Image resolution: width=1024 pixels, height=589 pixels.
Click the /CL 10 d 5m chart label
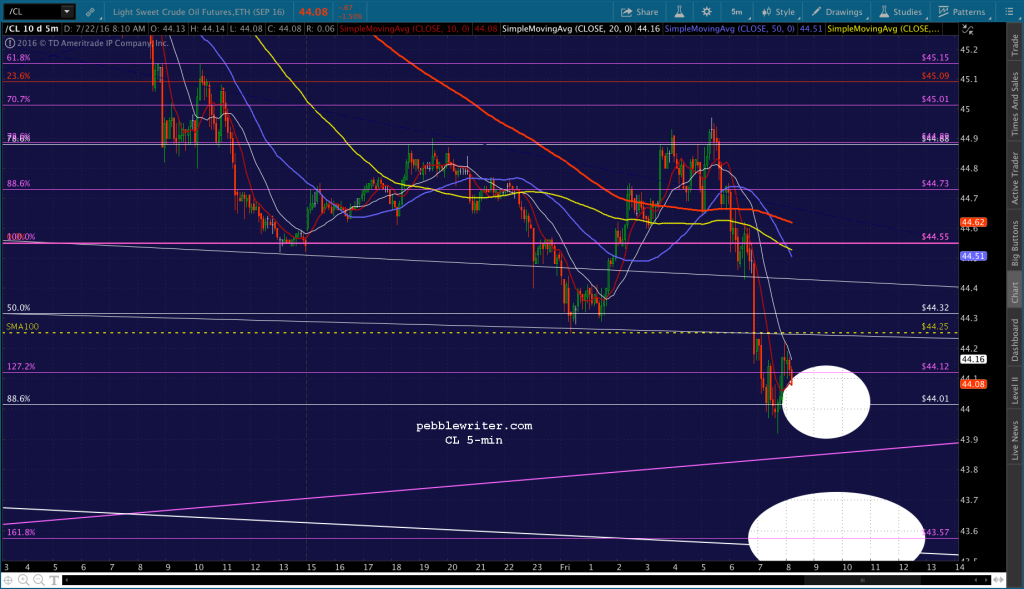click(x=32, y=29)
